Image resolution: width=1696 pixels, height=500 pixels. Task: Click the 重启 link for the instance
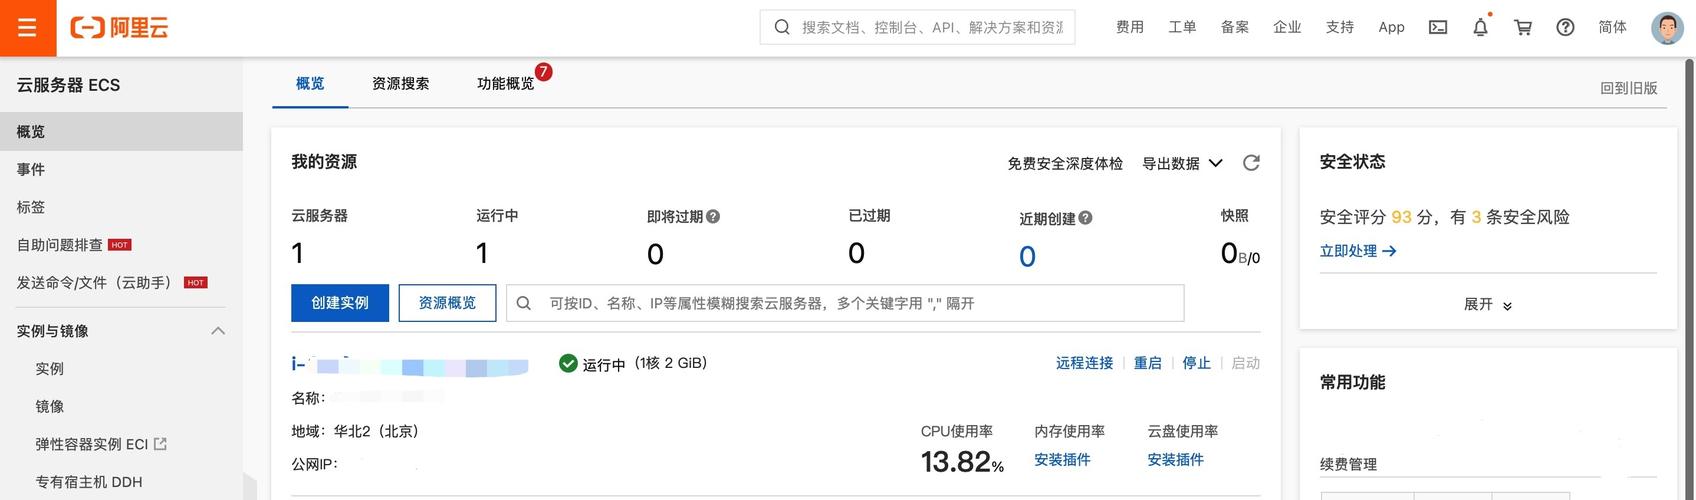tap(1148, 363)
